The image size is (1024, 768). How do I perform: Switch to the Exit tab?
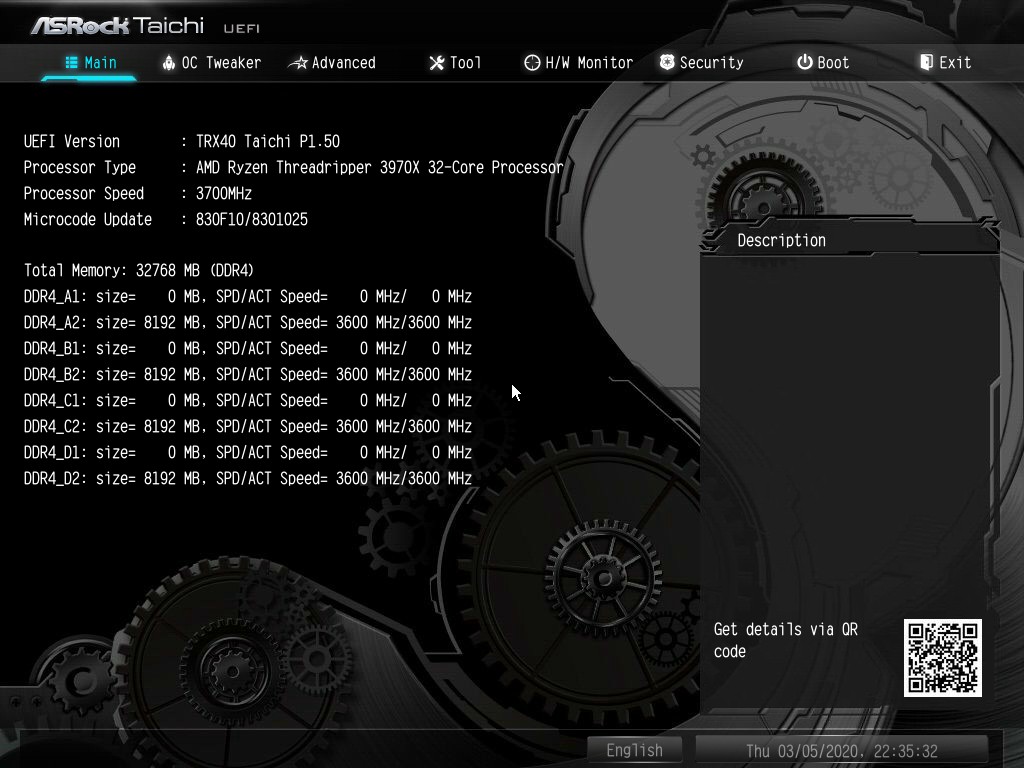click(x=945, y=63)
